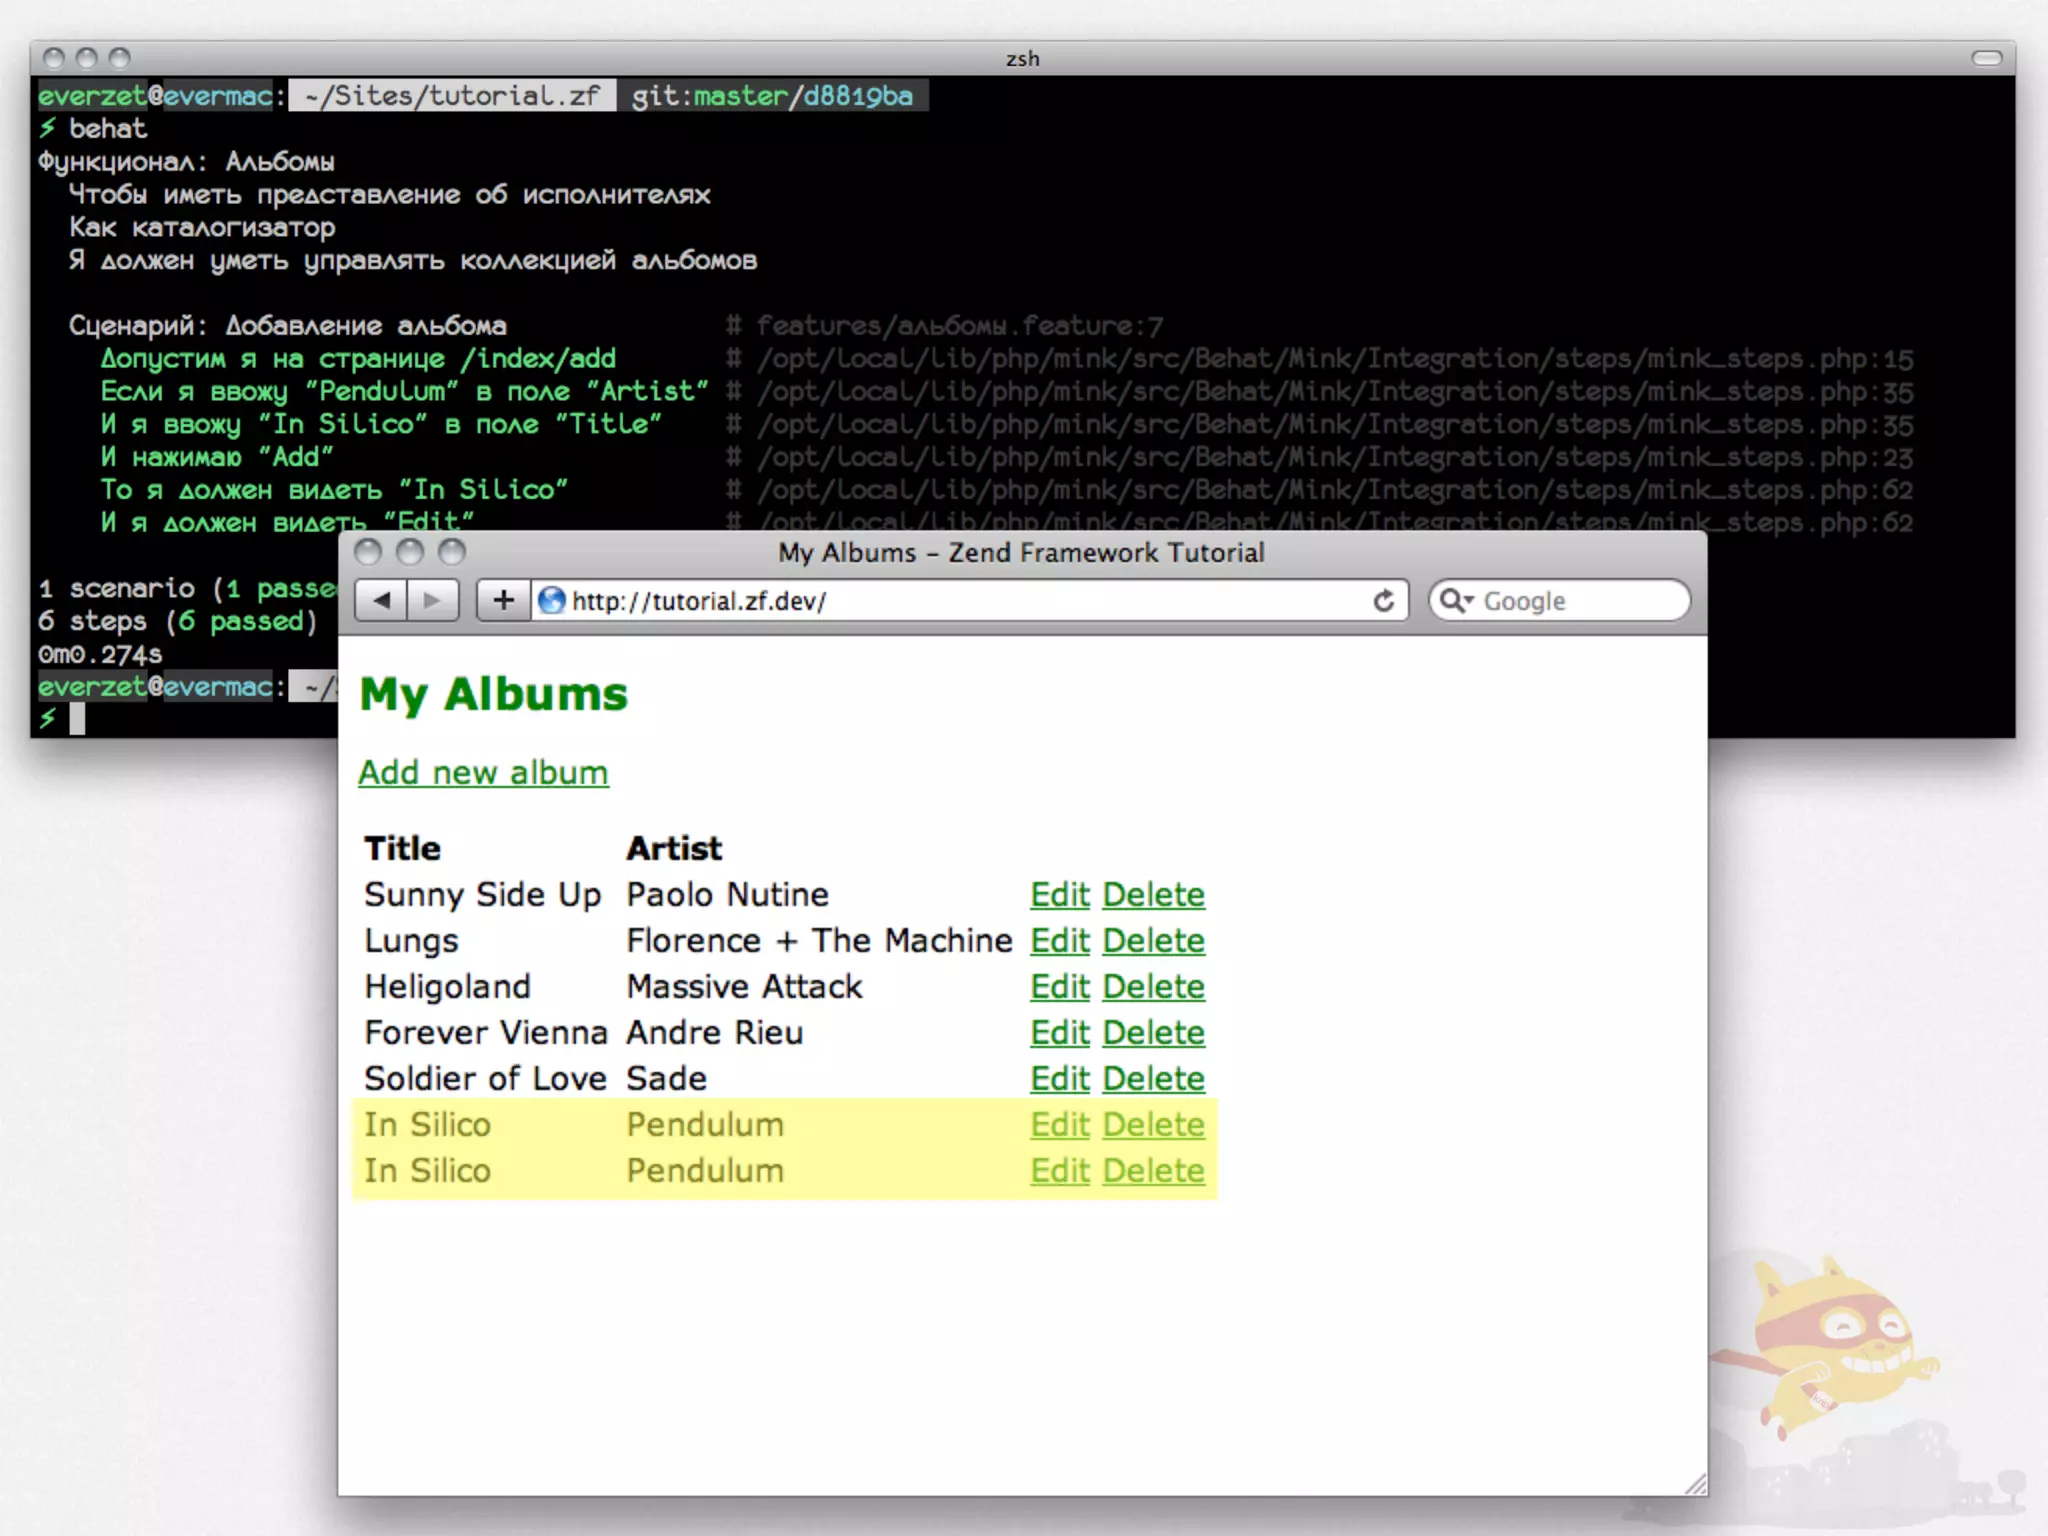This screenshot has width=2048, height=1536.
Task: Edit the Sunny Side Up album
Action: (x=1059, y=894)
